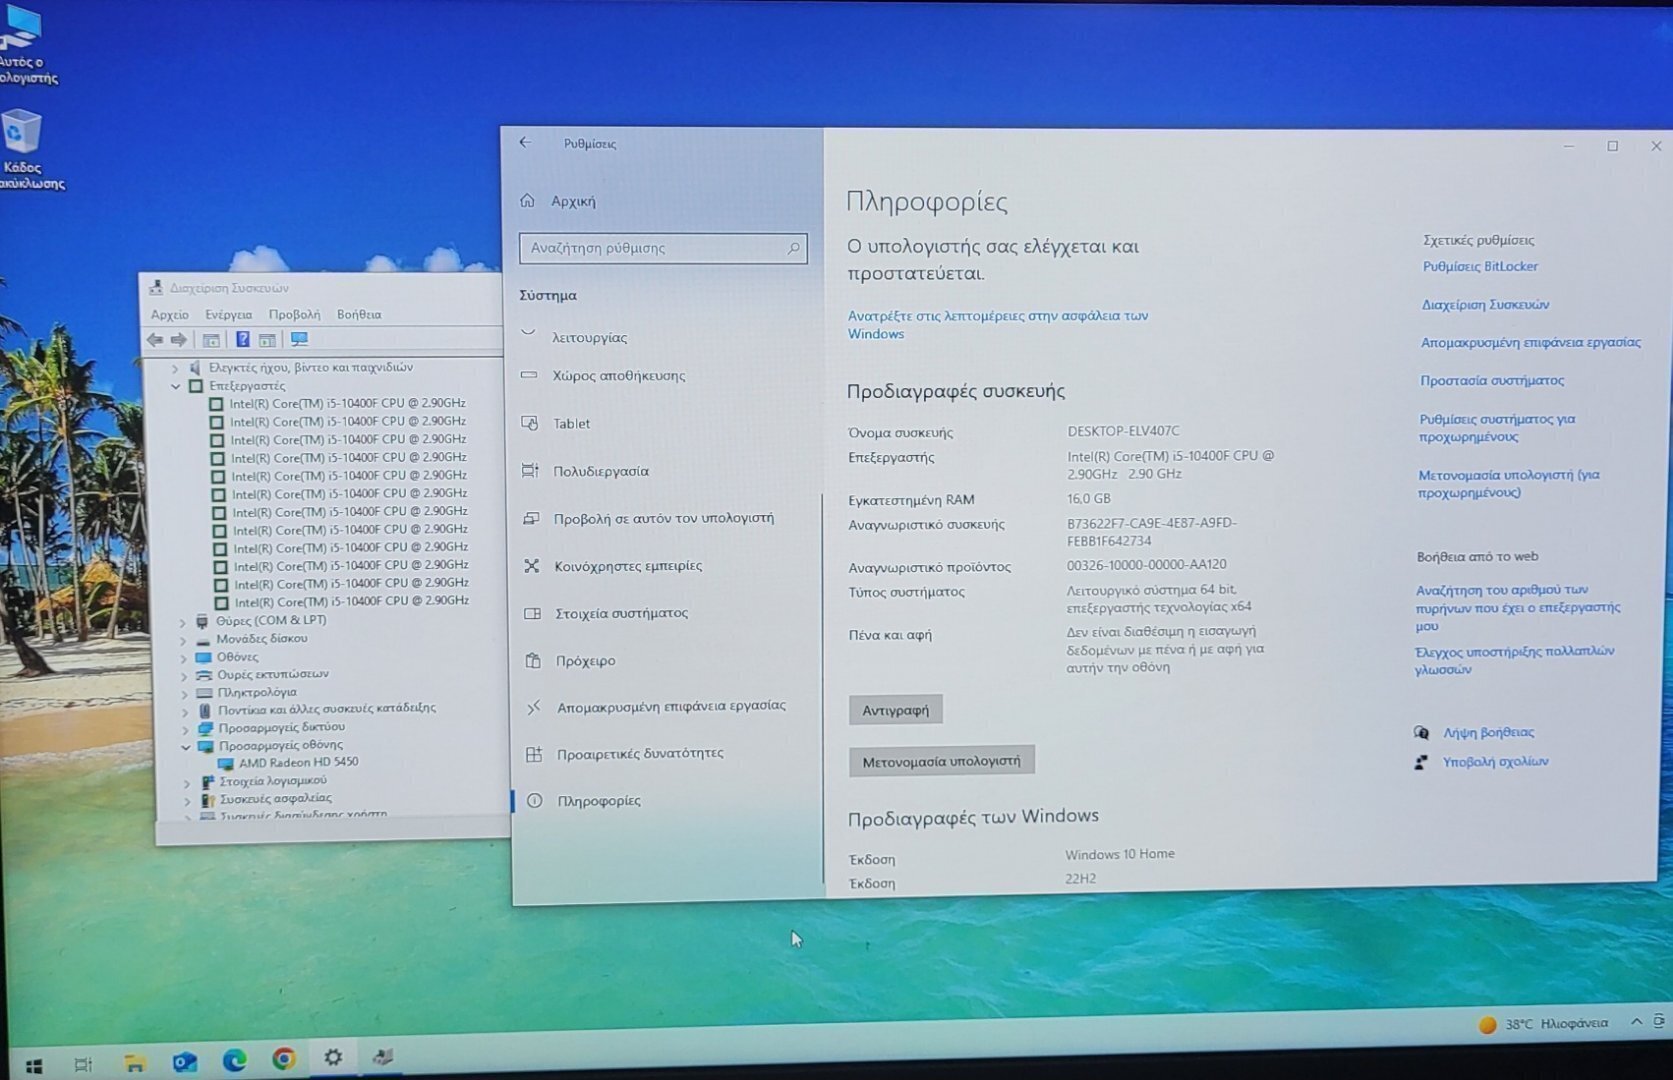1673x1080 pixels.
Task: Open Πρόχειρο clipboard settings
Action: [x=585, y=661]
